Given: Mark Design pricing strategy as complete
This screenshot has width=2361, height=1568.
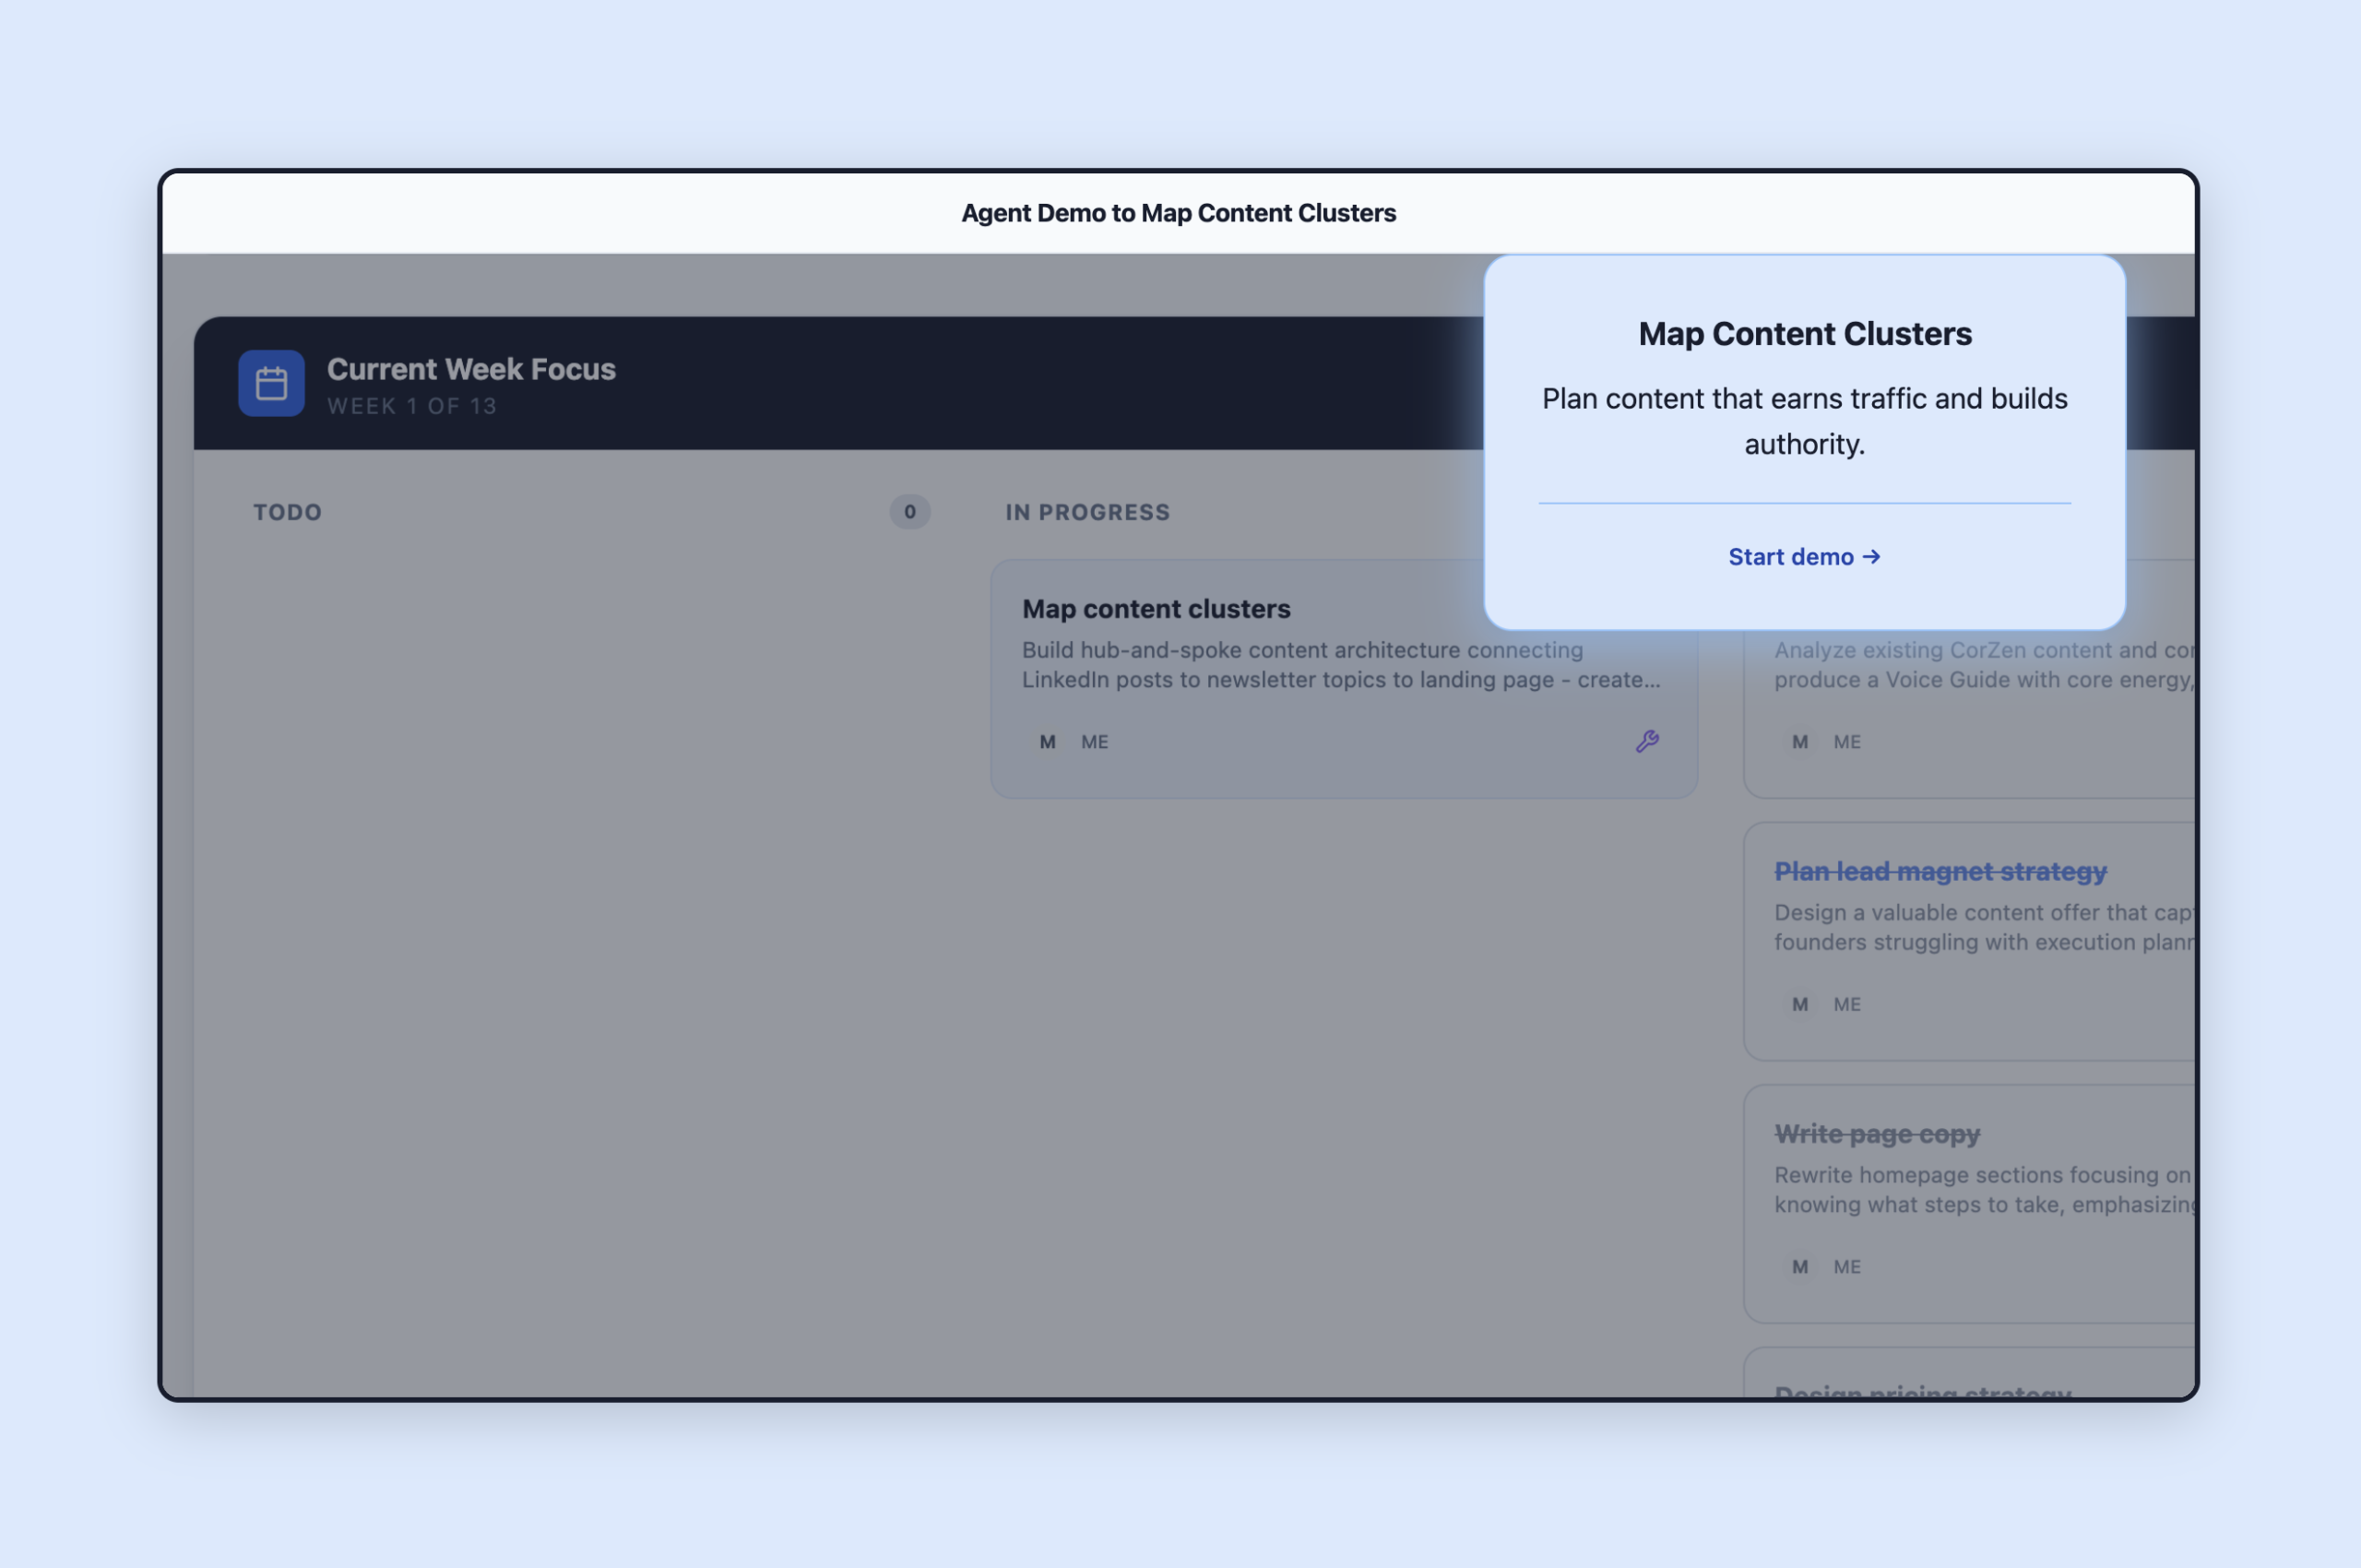Looking at the screenshot, I should (1921, 1390).
